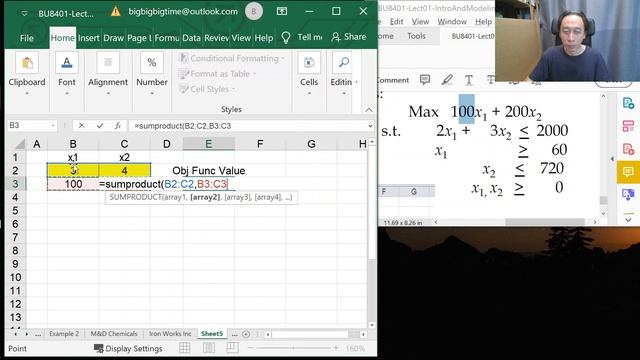Switch to the View ribbon tab in Excel
This screenshot has width=640, height=360.
pyautogui.click(x=241, y=38)
